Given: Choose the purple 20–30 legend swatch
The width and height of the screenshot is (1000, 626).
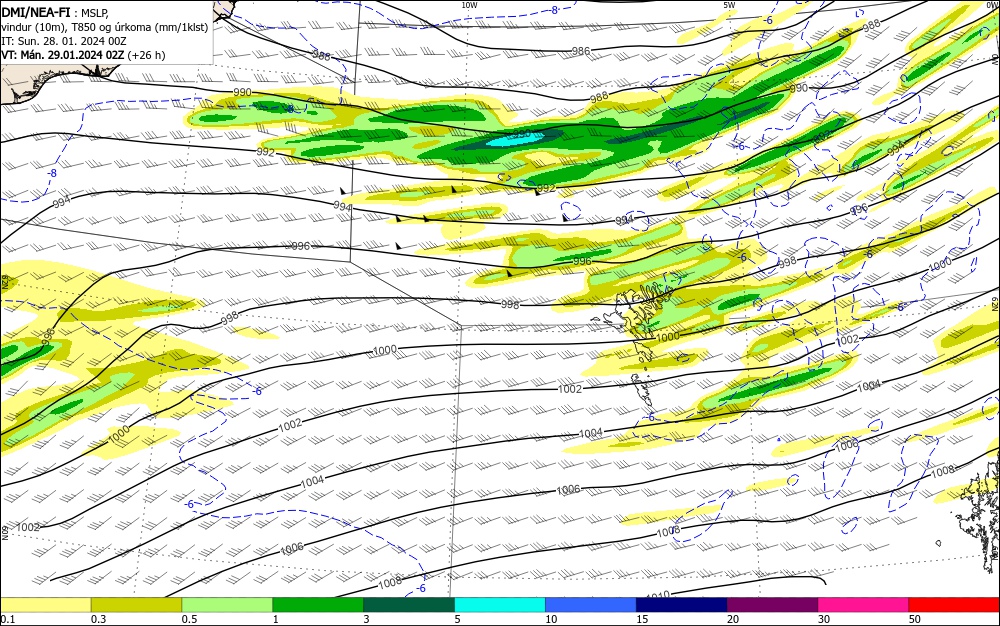Looking at the screenshot, I should [772, 605].
